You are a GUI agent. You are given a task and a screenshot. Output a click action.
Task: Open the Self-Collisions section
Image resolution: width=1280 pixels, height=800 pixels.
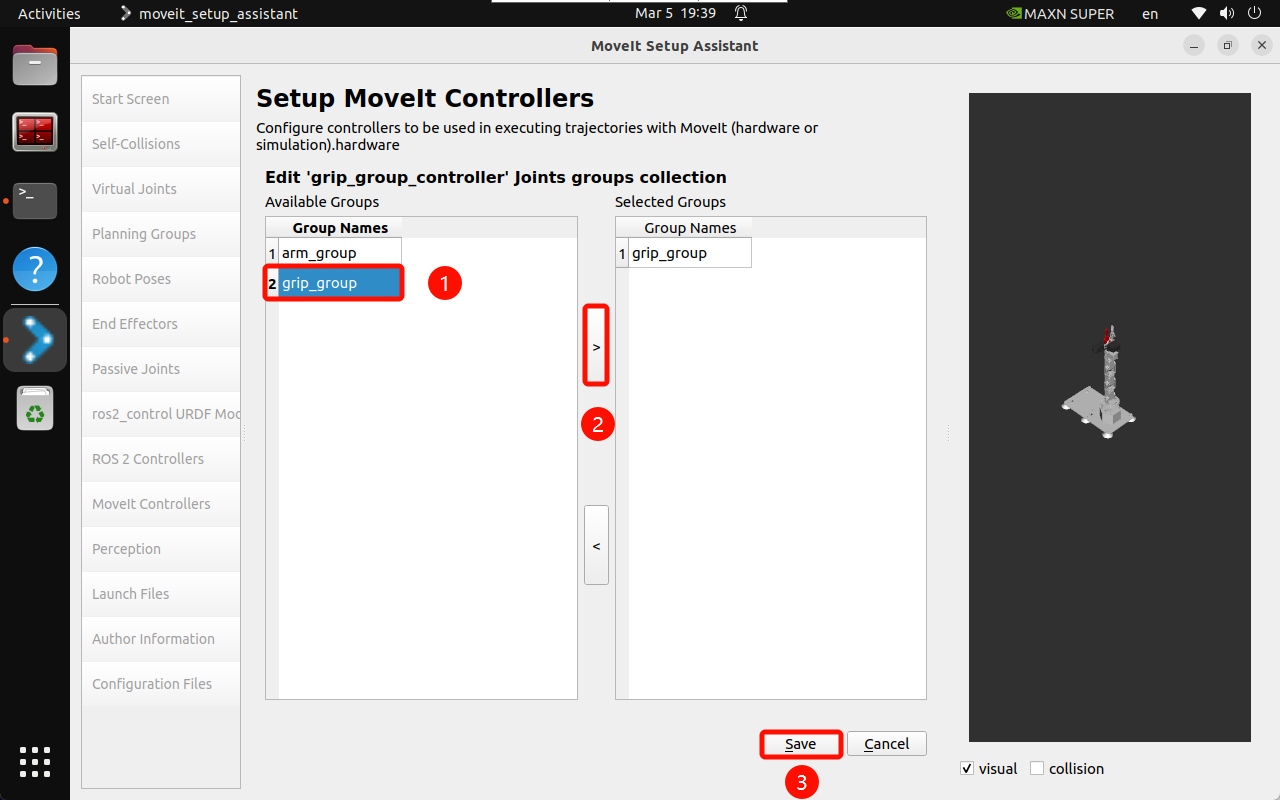click(161, 144)
